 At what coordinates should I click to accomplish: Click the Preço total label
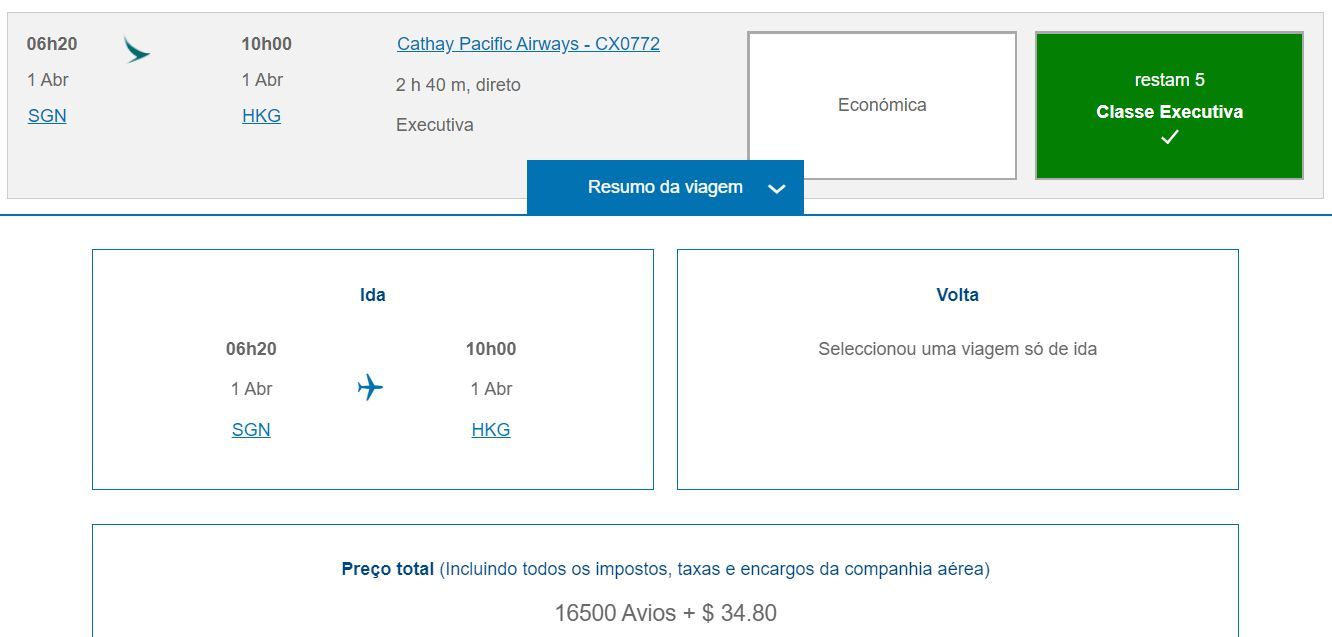tap(387, 569)
